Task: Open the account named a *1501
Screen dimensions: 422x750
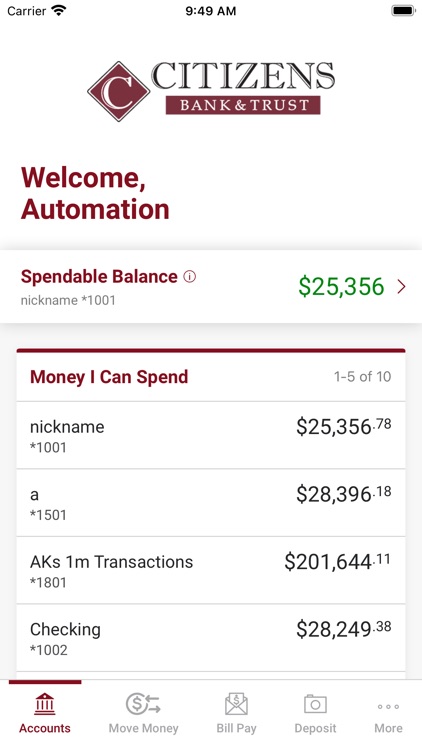Action: pyautogui.click(x=211, y=503)
